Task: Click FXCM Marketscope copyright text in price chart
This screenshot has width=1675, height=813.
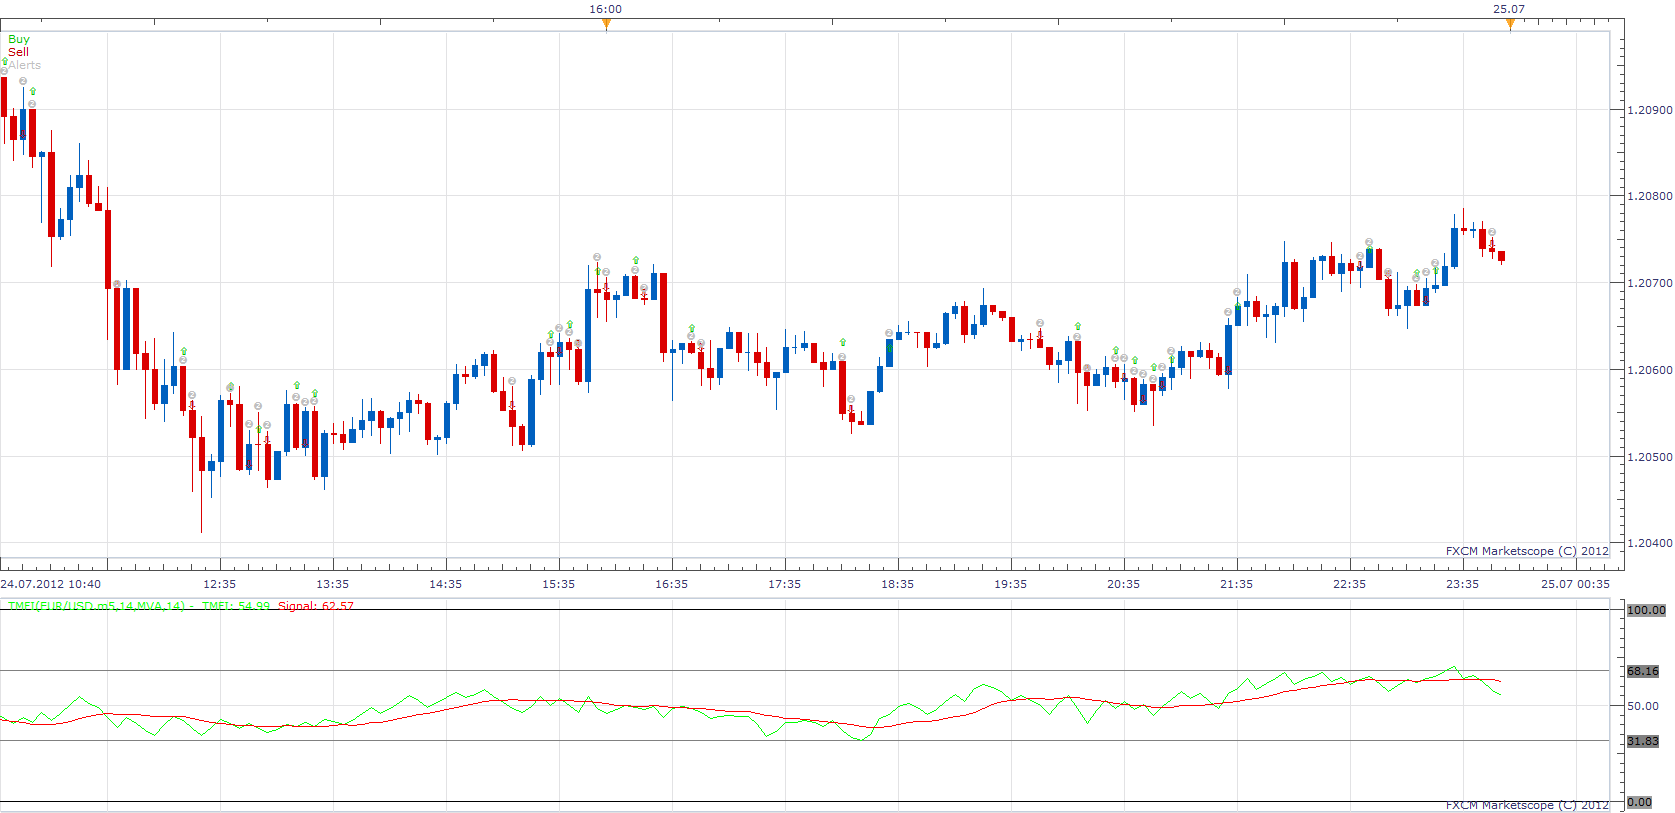Action: 1527,551
